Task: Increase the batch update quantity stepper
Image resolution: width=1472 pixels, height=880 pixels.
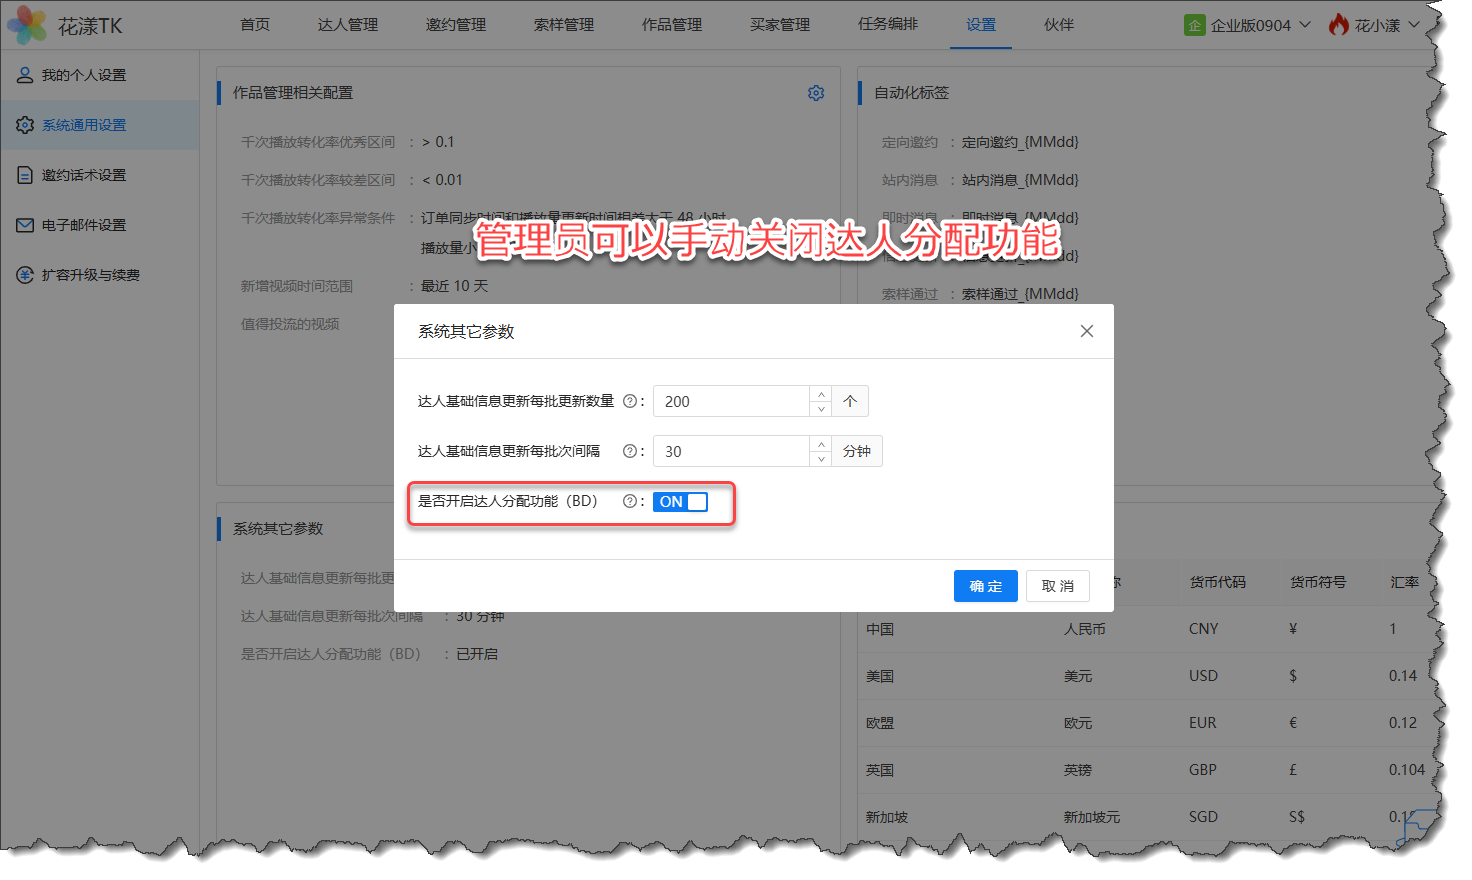Action: tap(821, 394)
